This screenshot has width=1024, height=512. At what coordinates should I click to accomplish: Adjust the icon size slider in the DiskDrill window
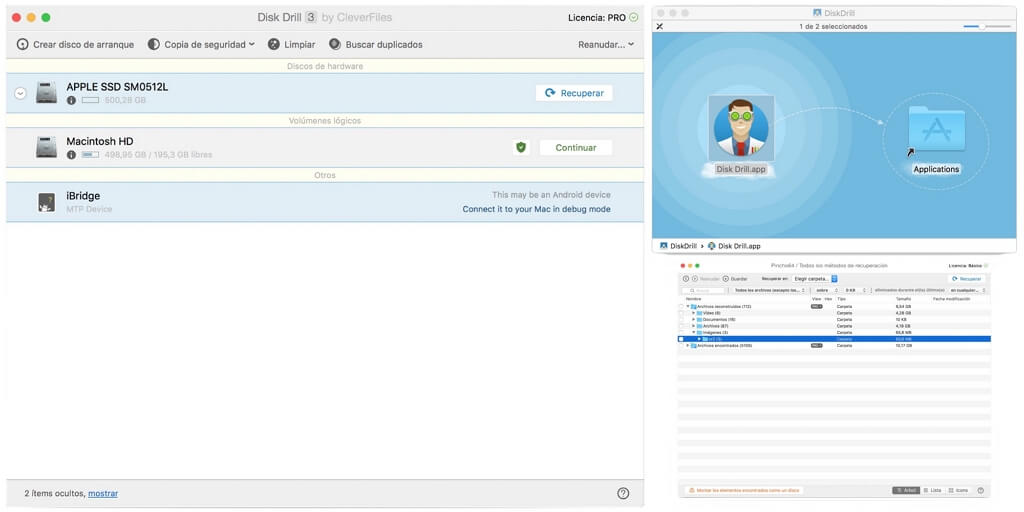point(981,27)
